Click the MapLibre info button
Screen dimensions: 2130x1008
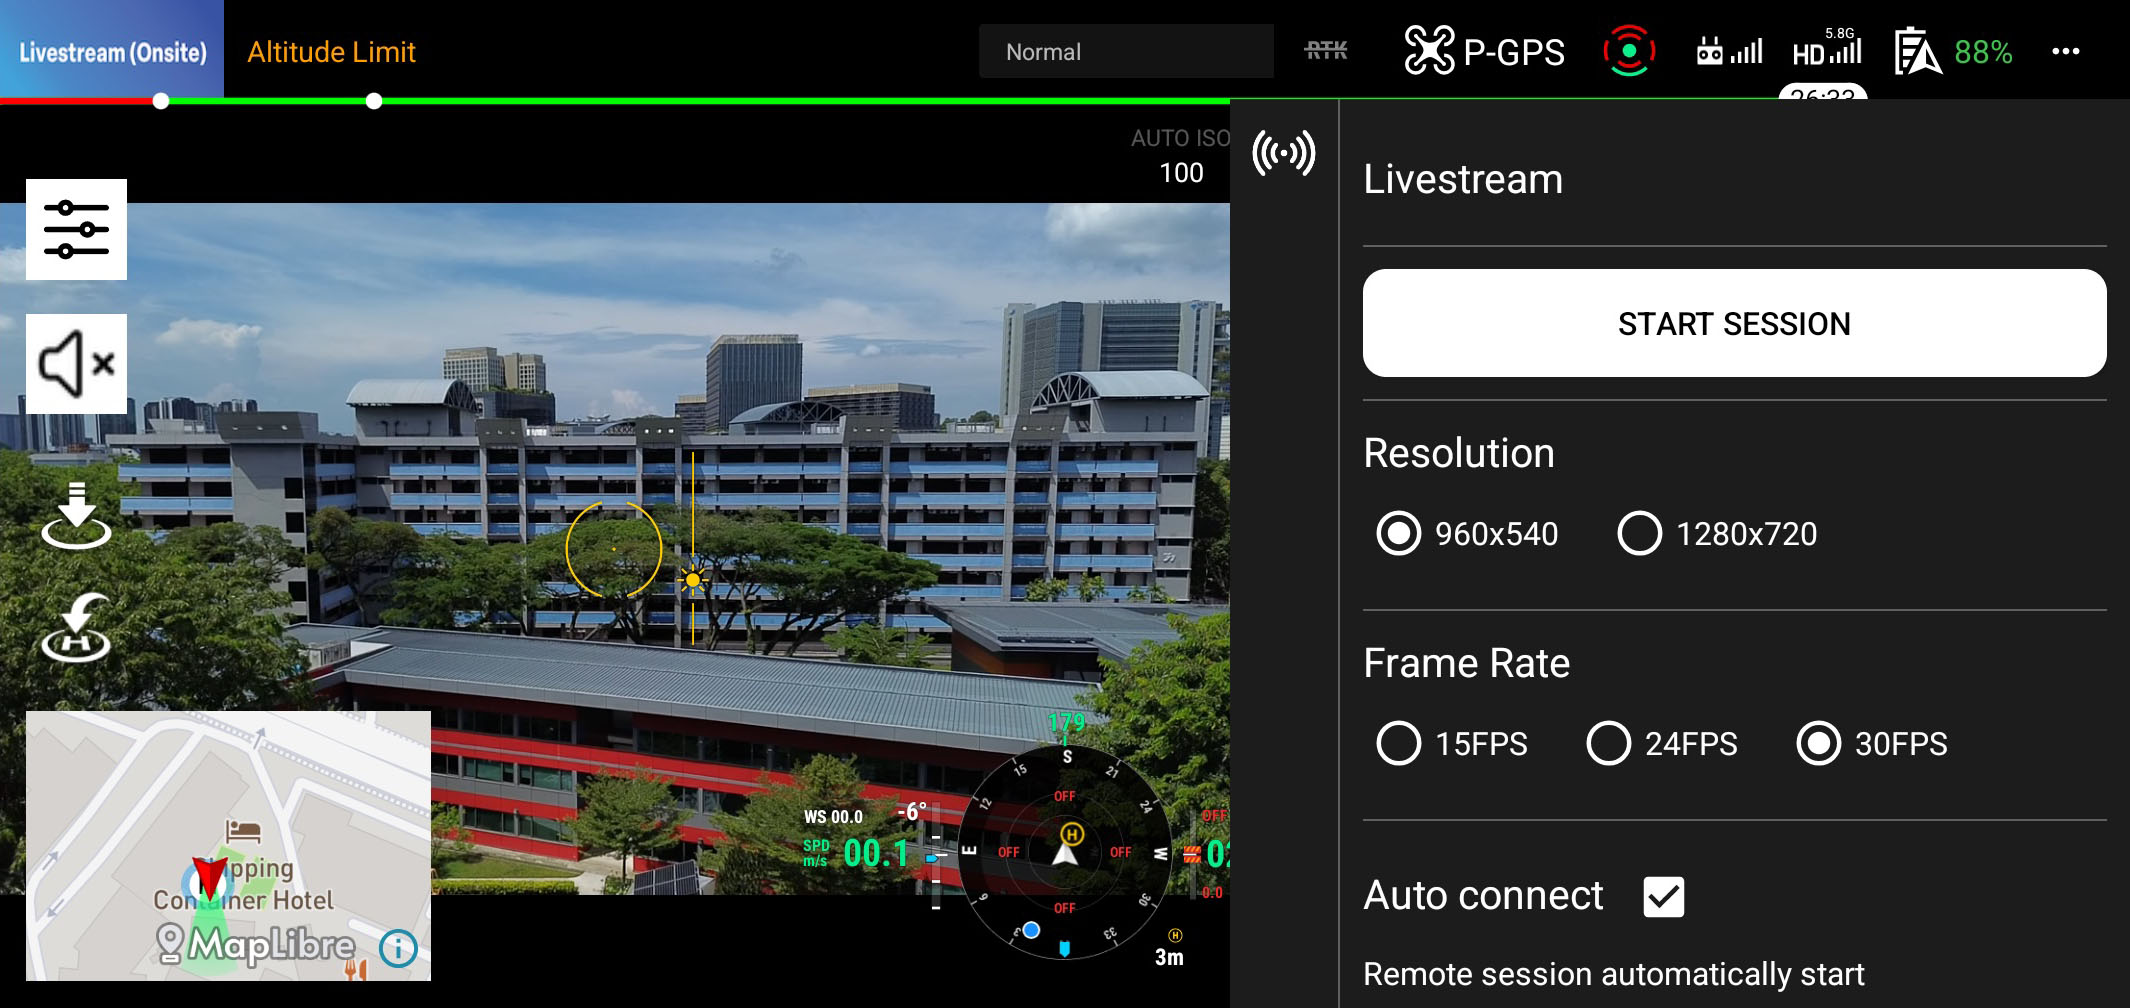(x=398, y=947)
